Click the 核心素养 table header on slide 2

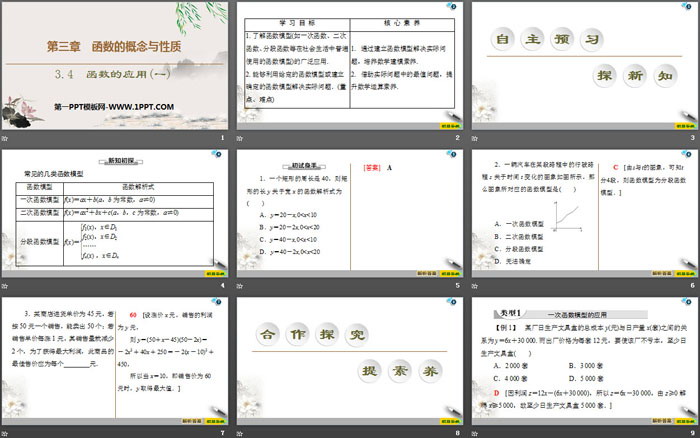[x=402, y=23]
